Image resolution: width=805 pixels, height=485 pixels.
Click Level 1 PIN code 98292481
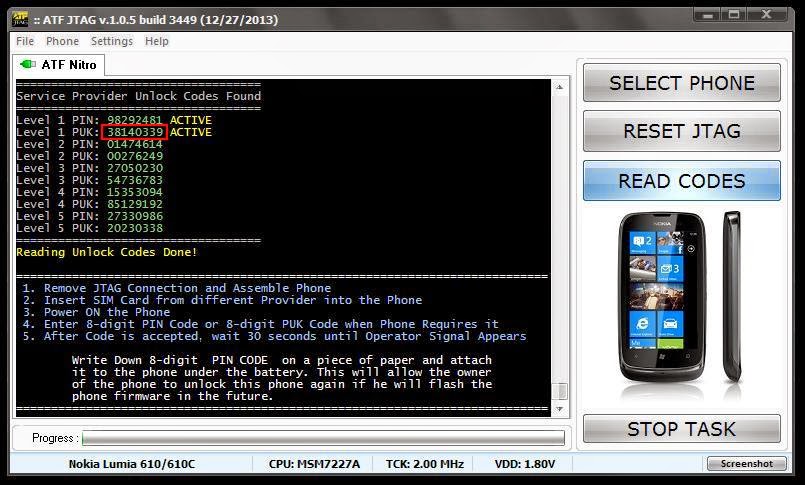pos(135,120)
